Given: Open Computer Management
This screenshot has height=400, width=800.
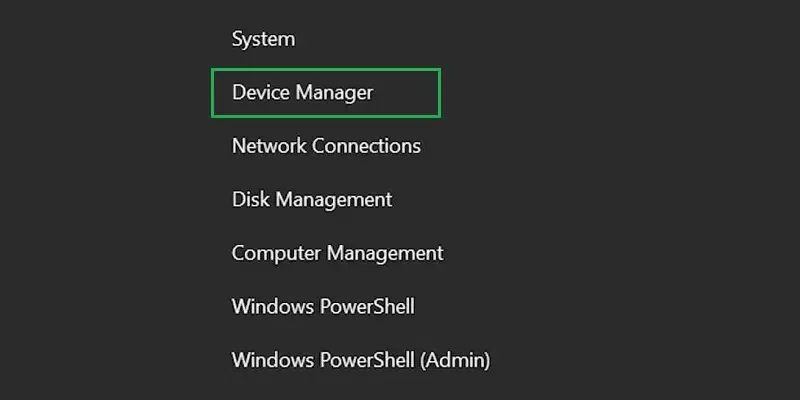Looking at the screenshot, I should (337, 253).
